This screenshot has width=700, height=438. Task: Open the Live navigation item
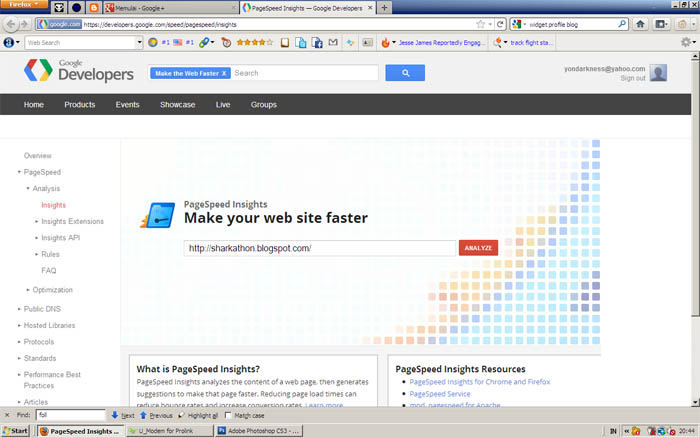(223, 104)
